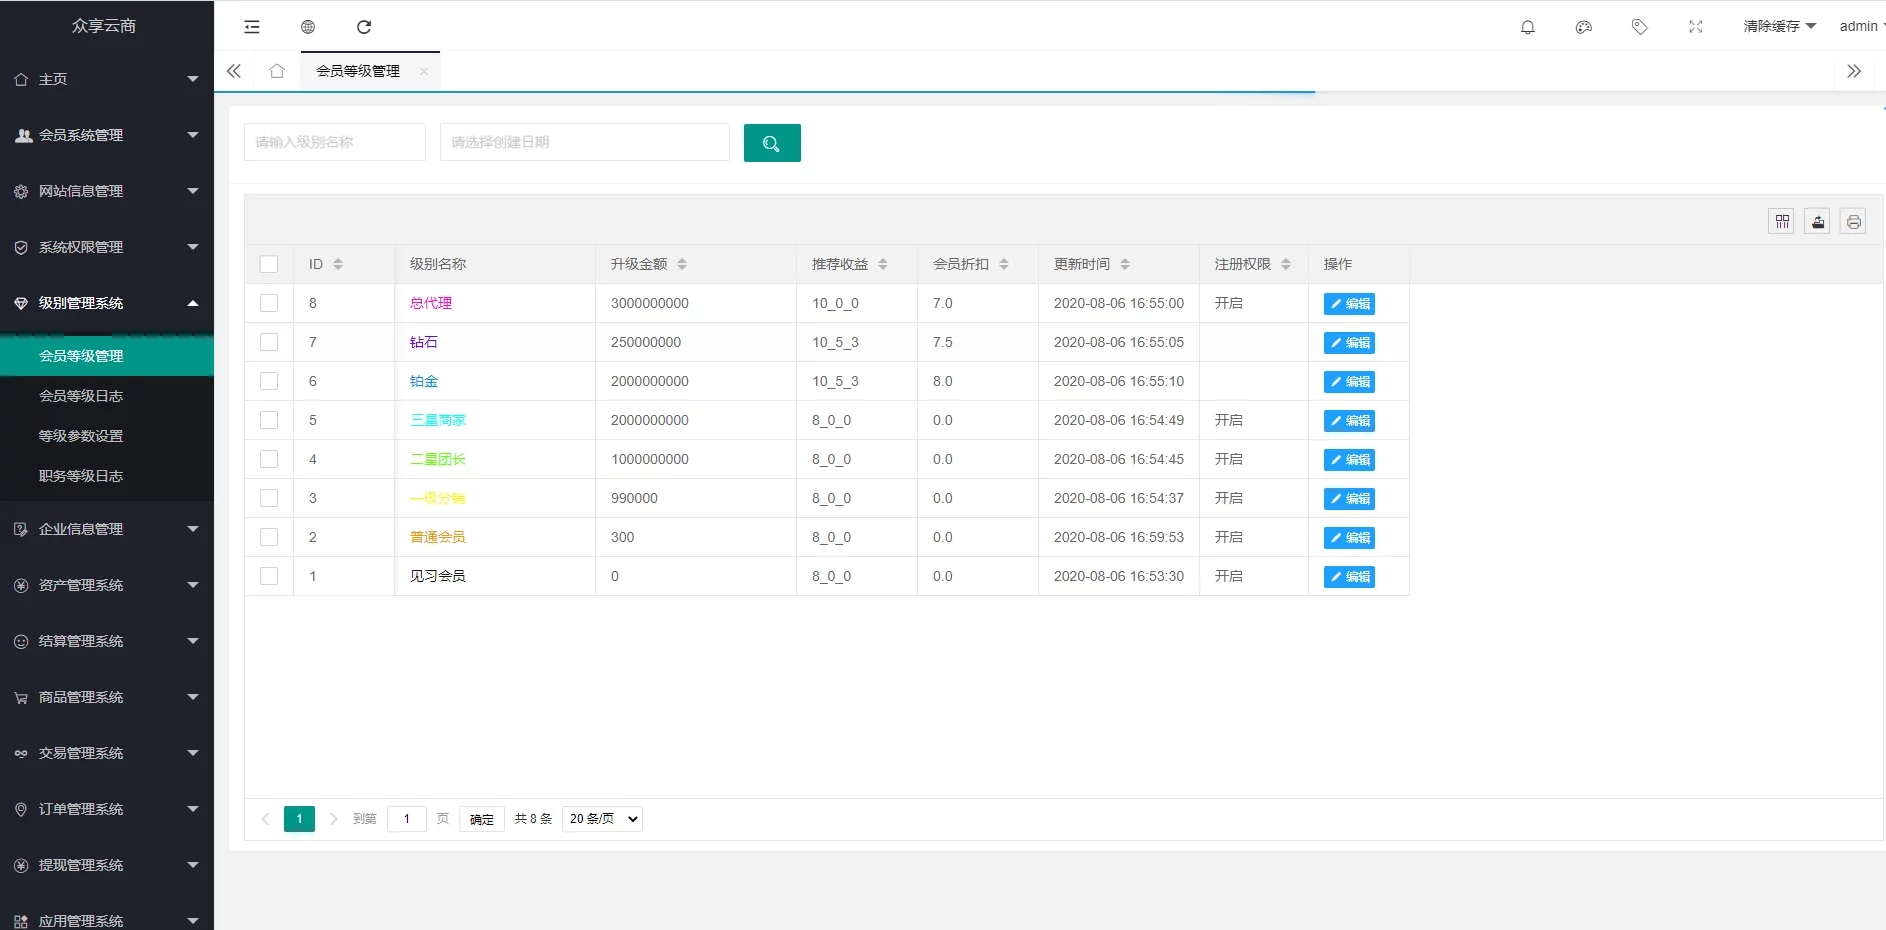Open the 20 条/页 page size dropdown

(602, 819)
